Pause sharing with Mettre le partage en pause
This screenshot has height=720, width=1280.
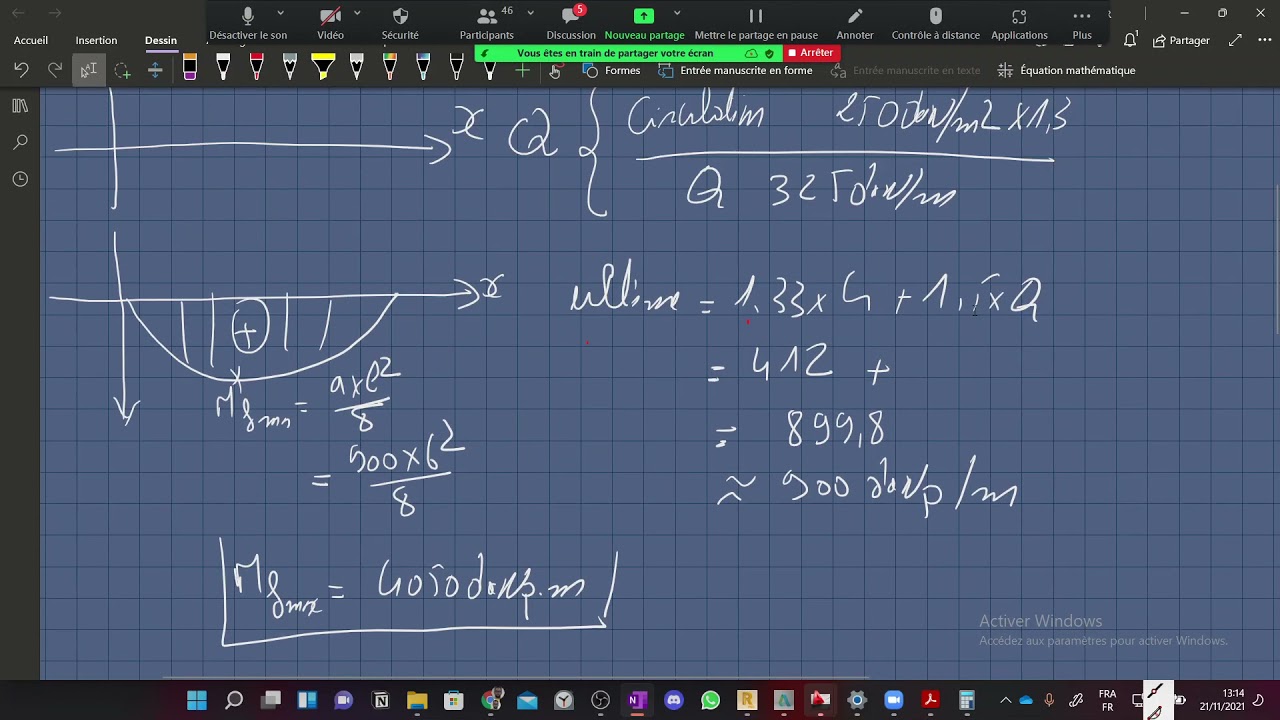coord(756,24)
